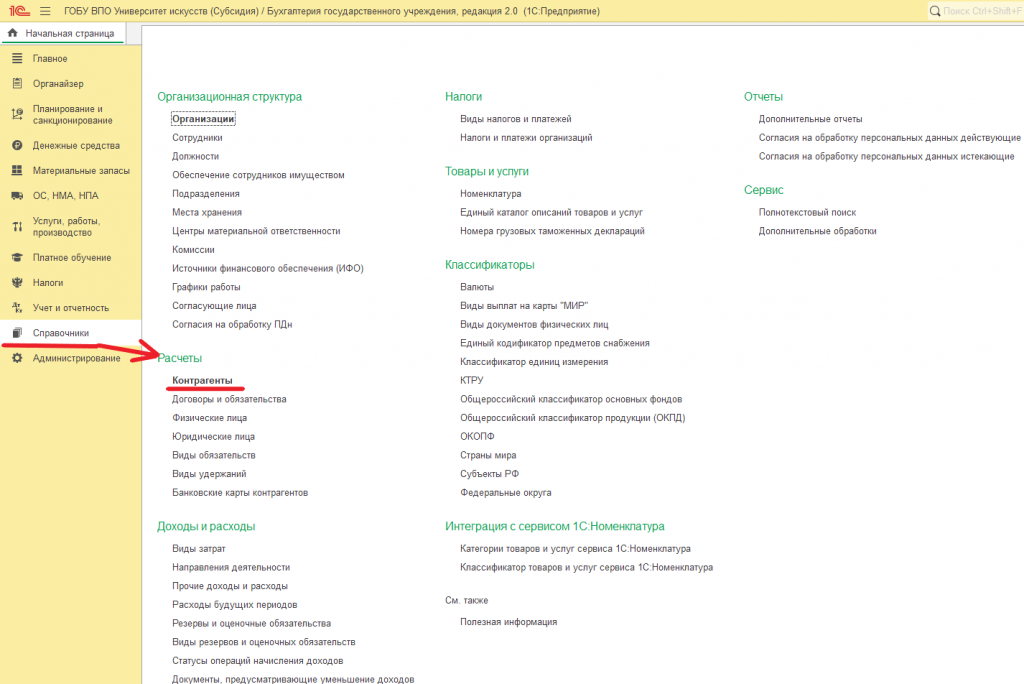Open Банковские карты контрагентов link

pyautogui.click(x=240, y=493)
